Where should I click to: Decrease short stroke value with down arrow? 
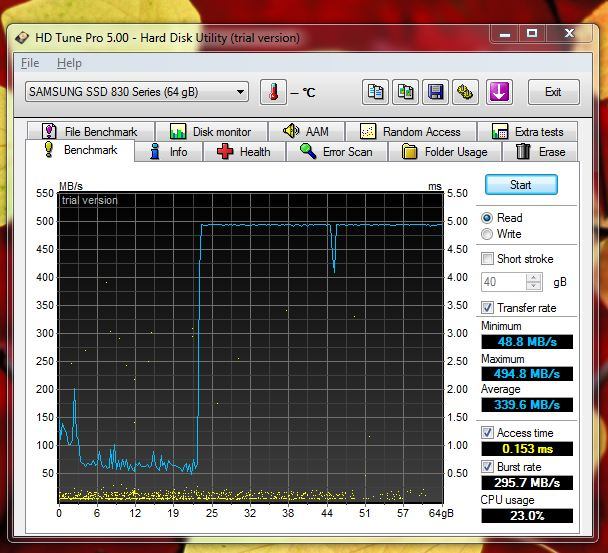click(534, 286)
